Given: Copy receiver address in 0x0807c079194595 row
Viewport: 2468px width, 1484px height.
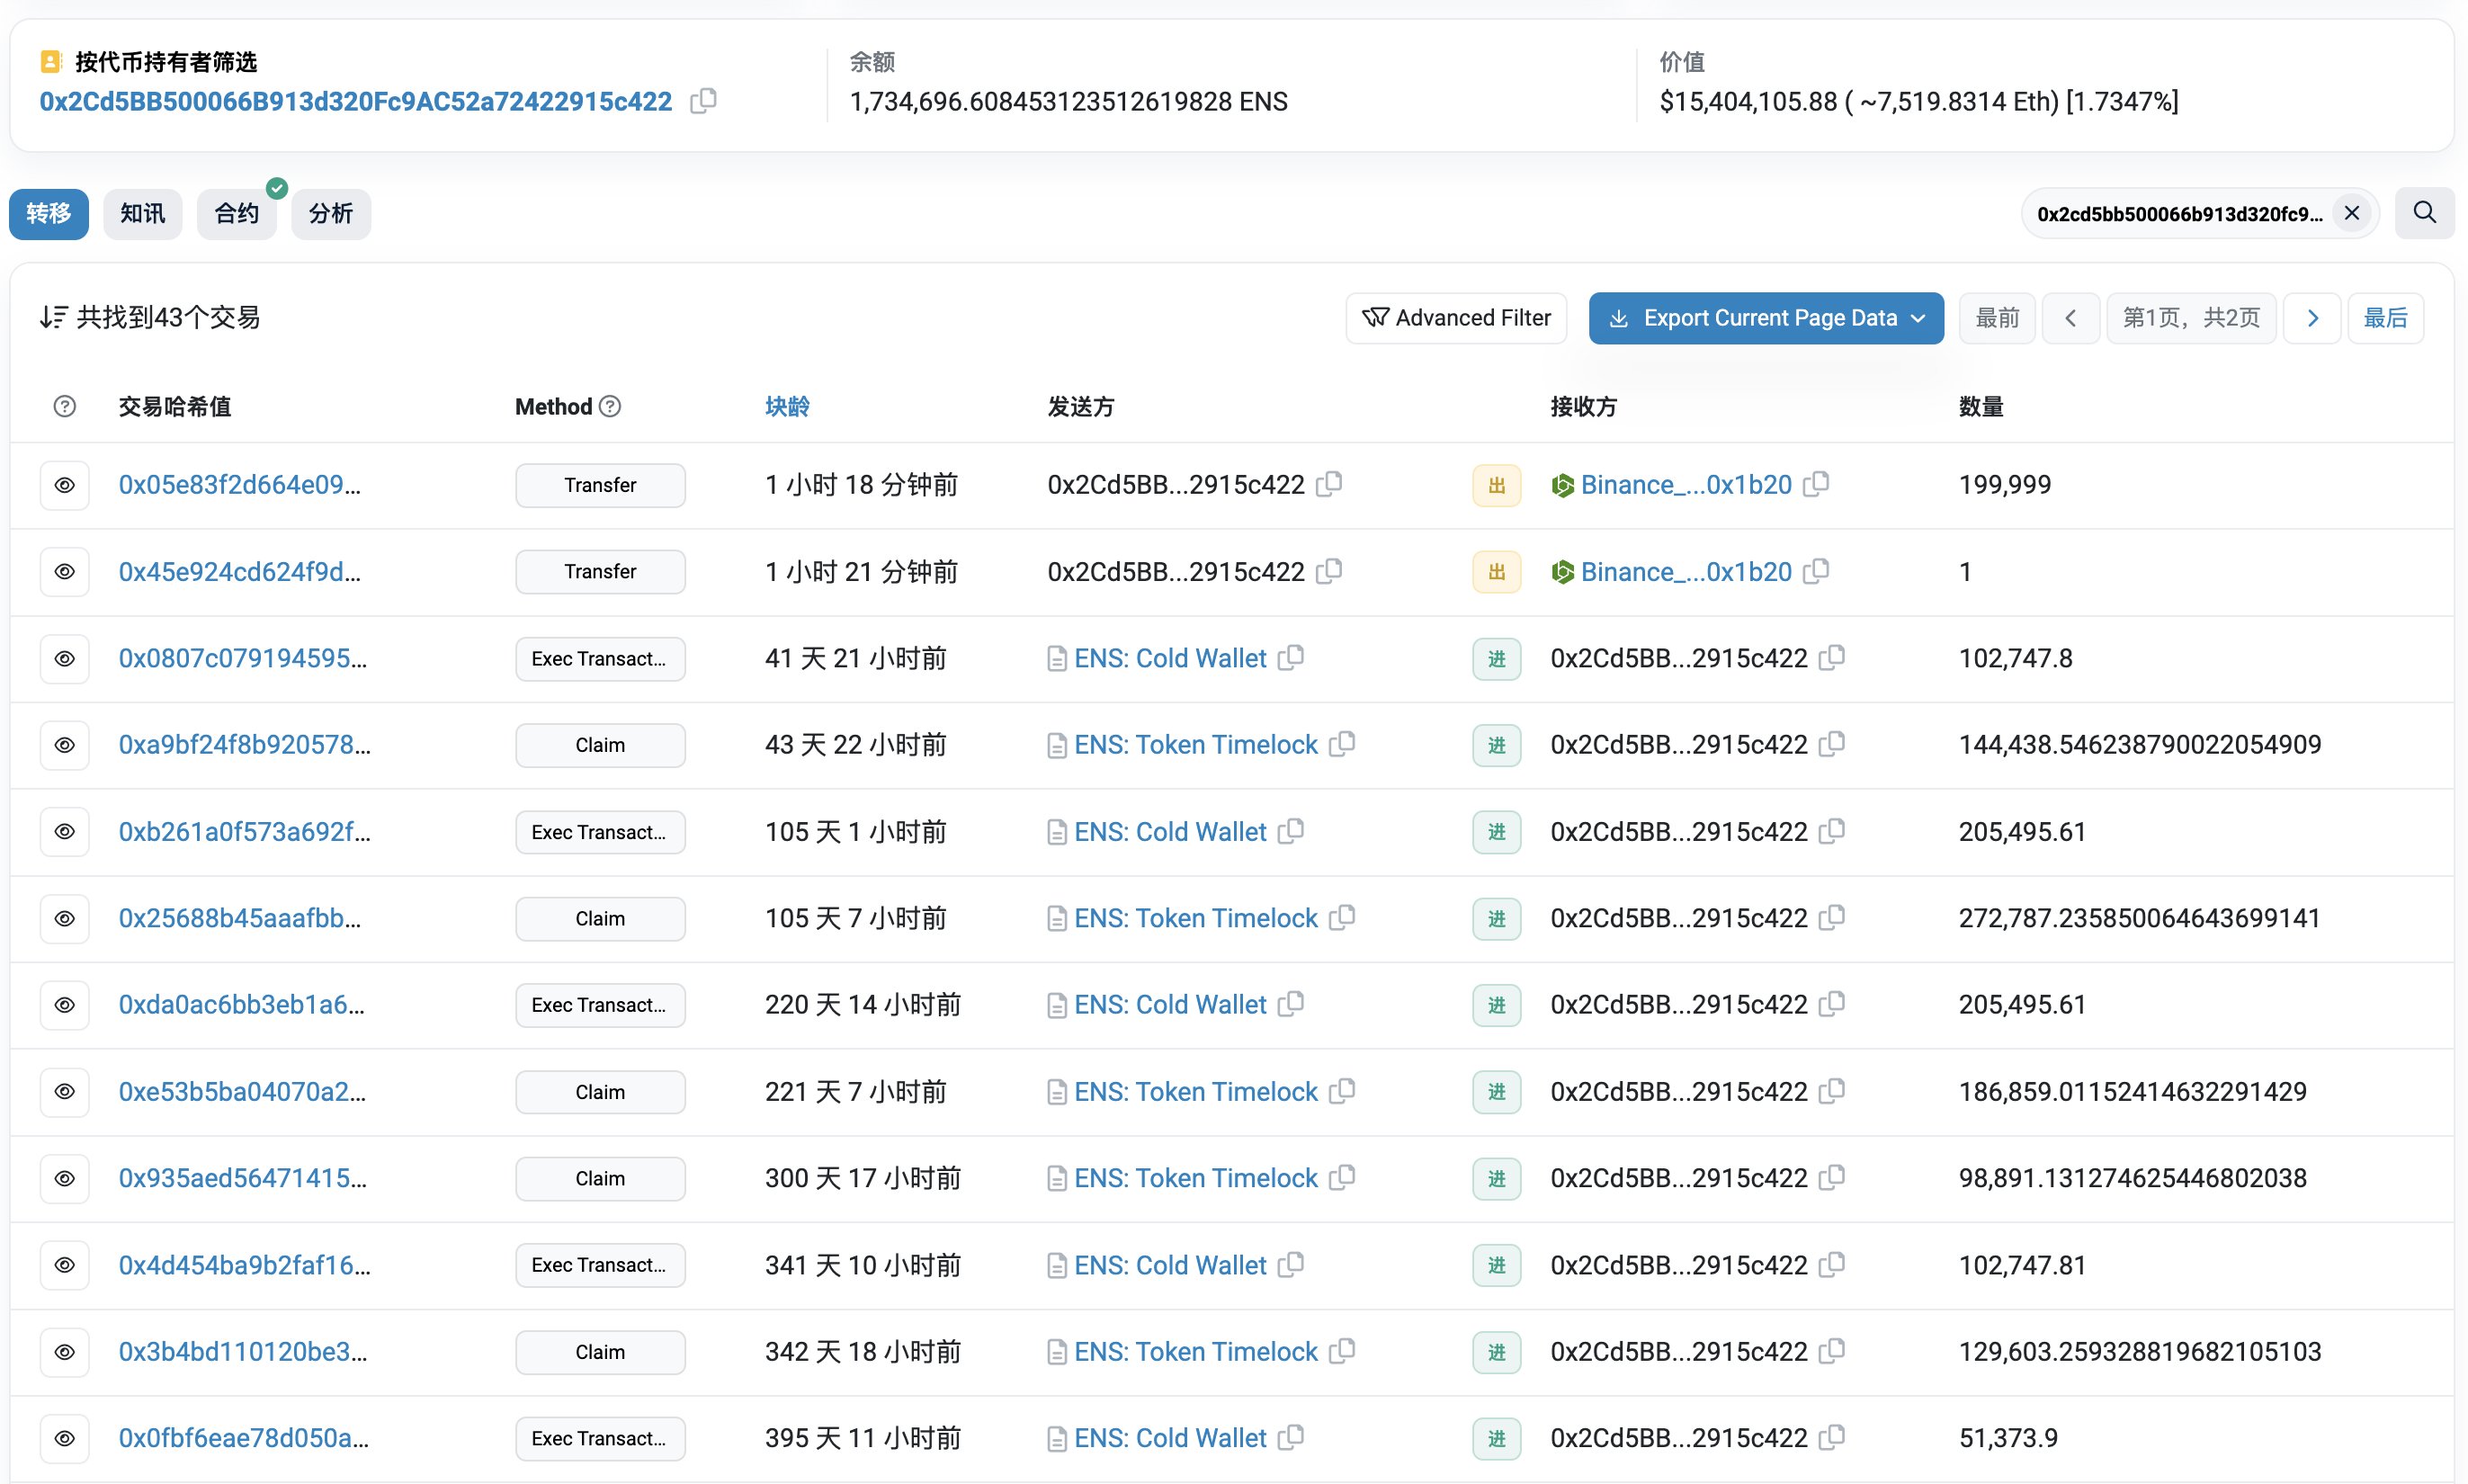Looking at the screenshot, I should pos(1832,658).
